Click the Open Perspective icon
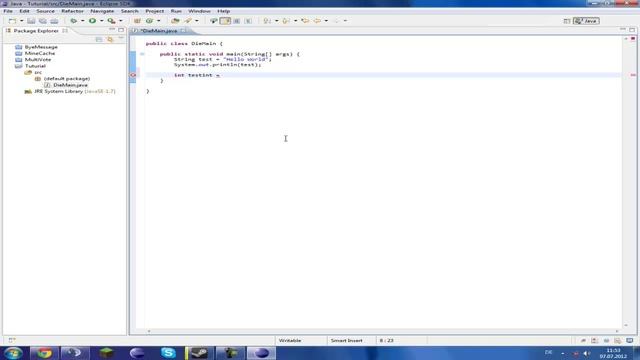The image size is (640, 360). (567, 21)
